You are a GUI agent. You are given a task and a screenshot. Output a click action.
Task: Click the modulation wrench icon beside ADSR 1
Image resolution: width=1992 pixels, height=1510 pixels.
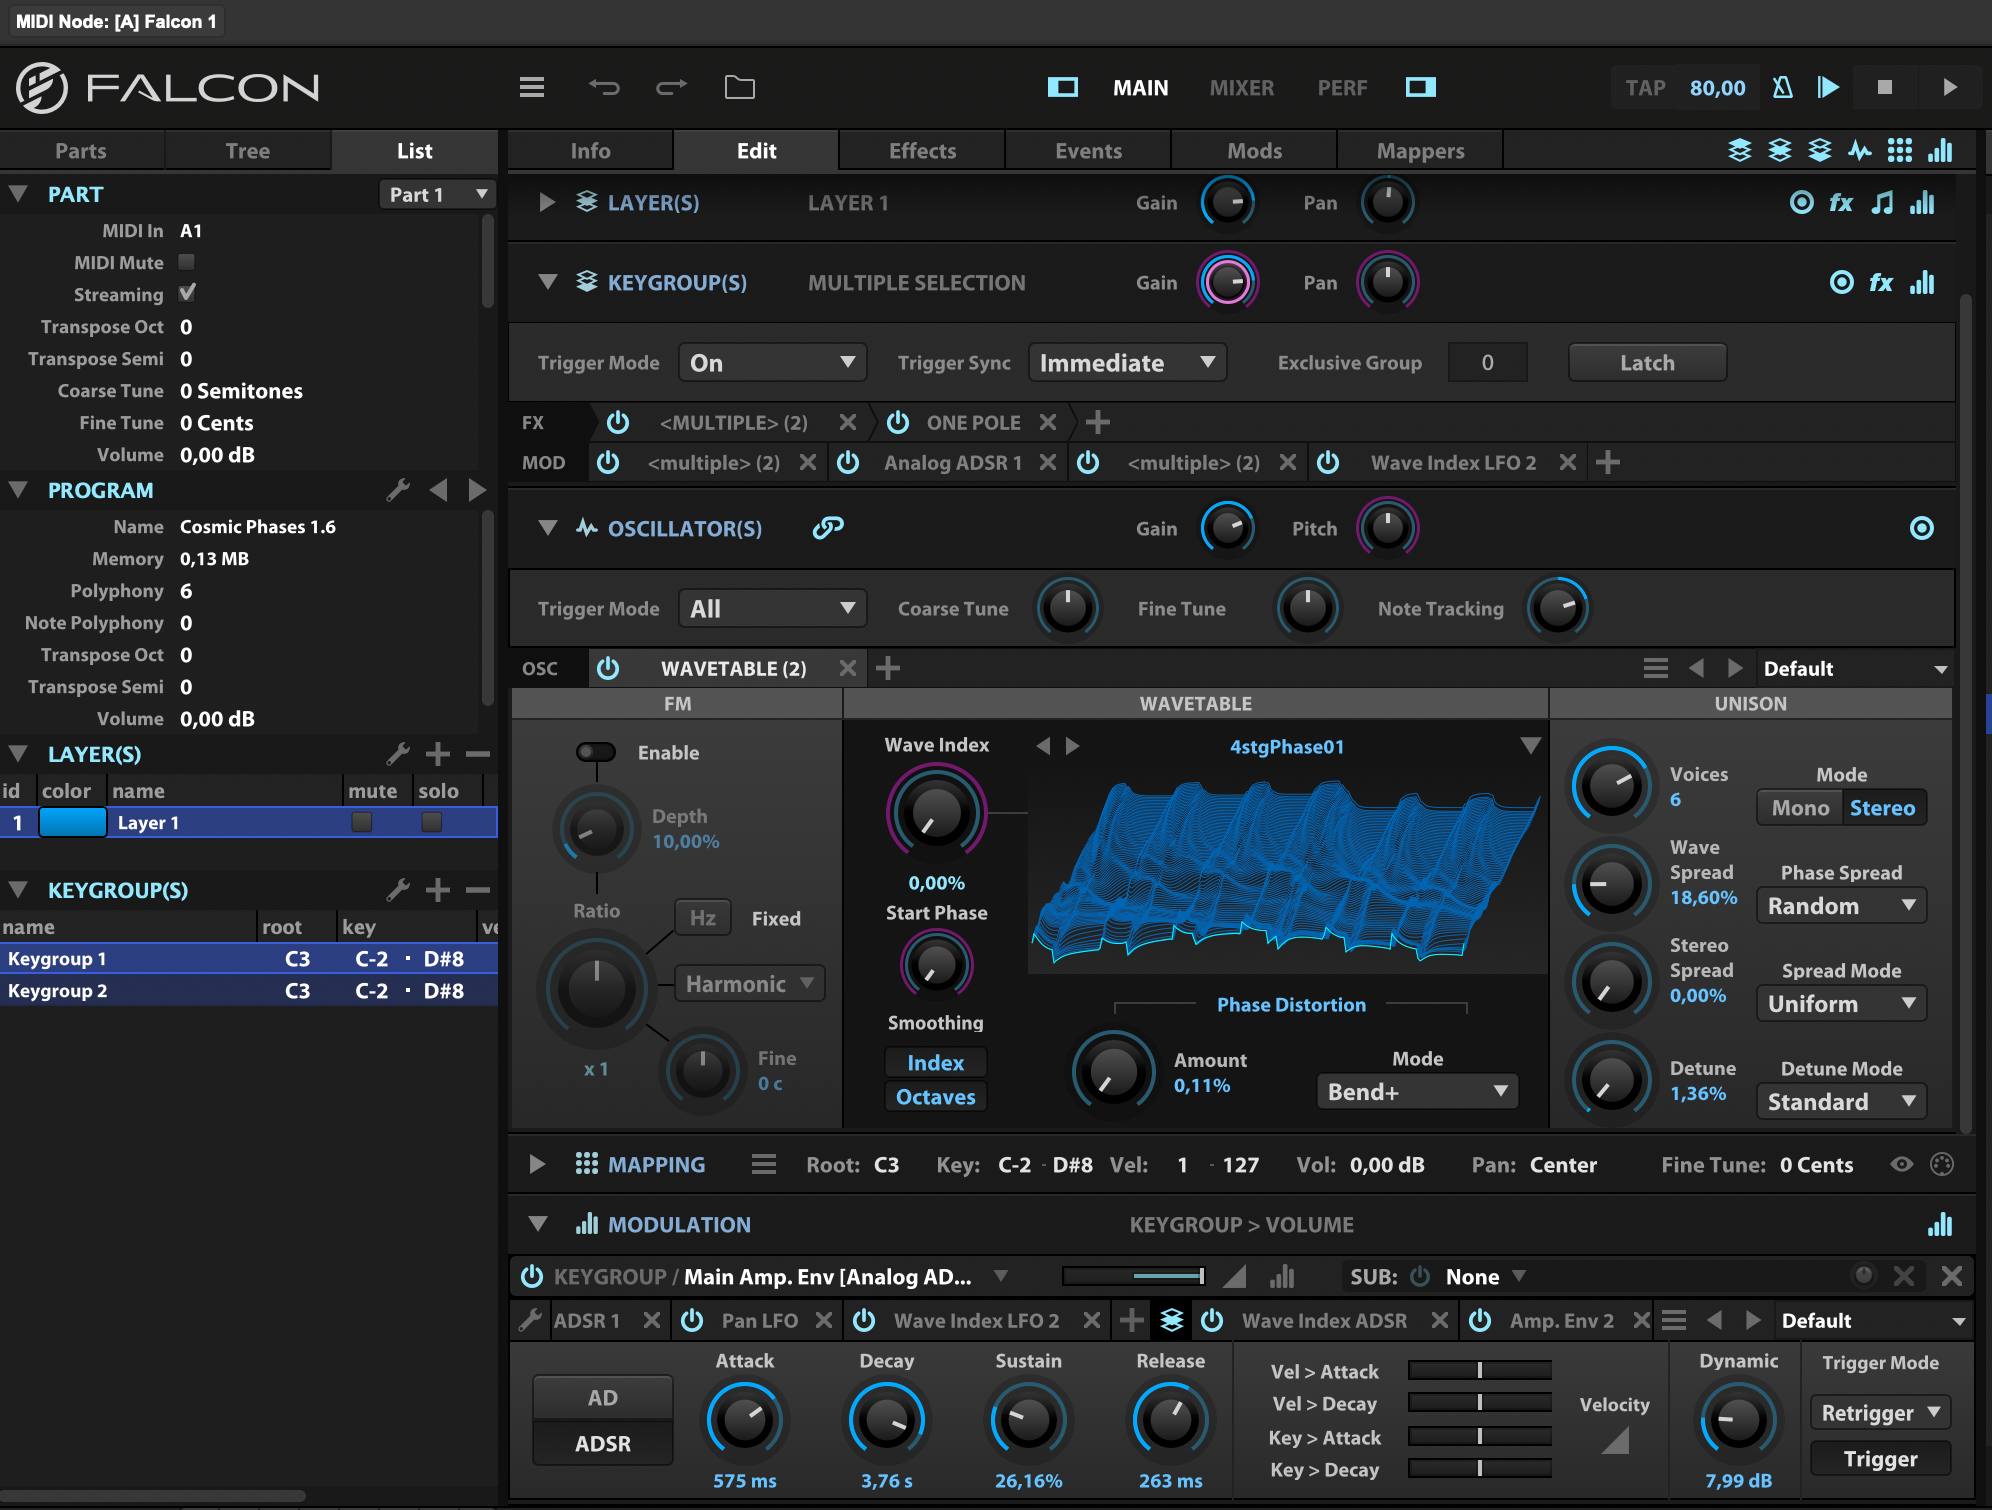pos(530,1320)
